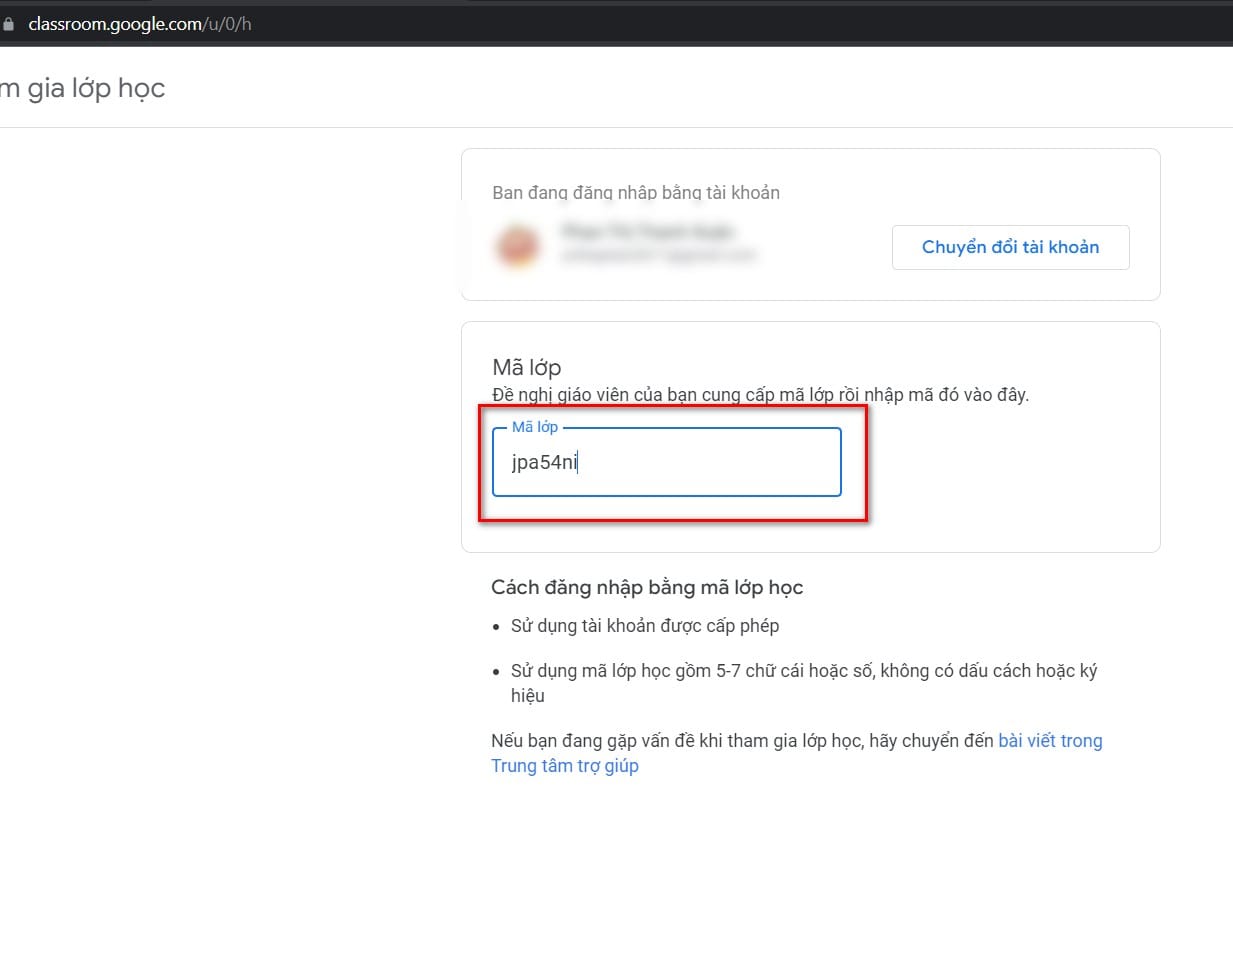Click the bullet point before Sử dụng tài khoản
The width and height of the screenshot is (1233, 975).
point(496,627)
